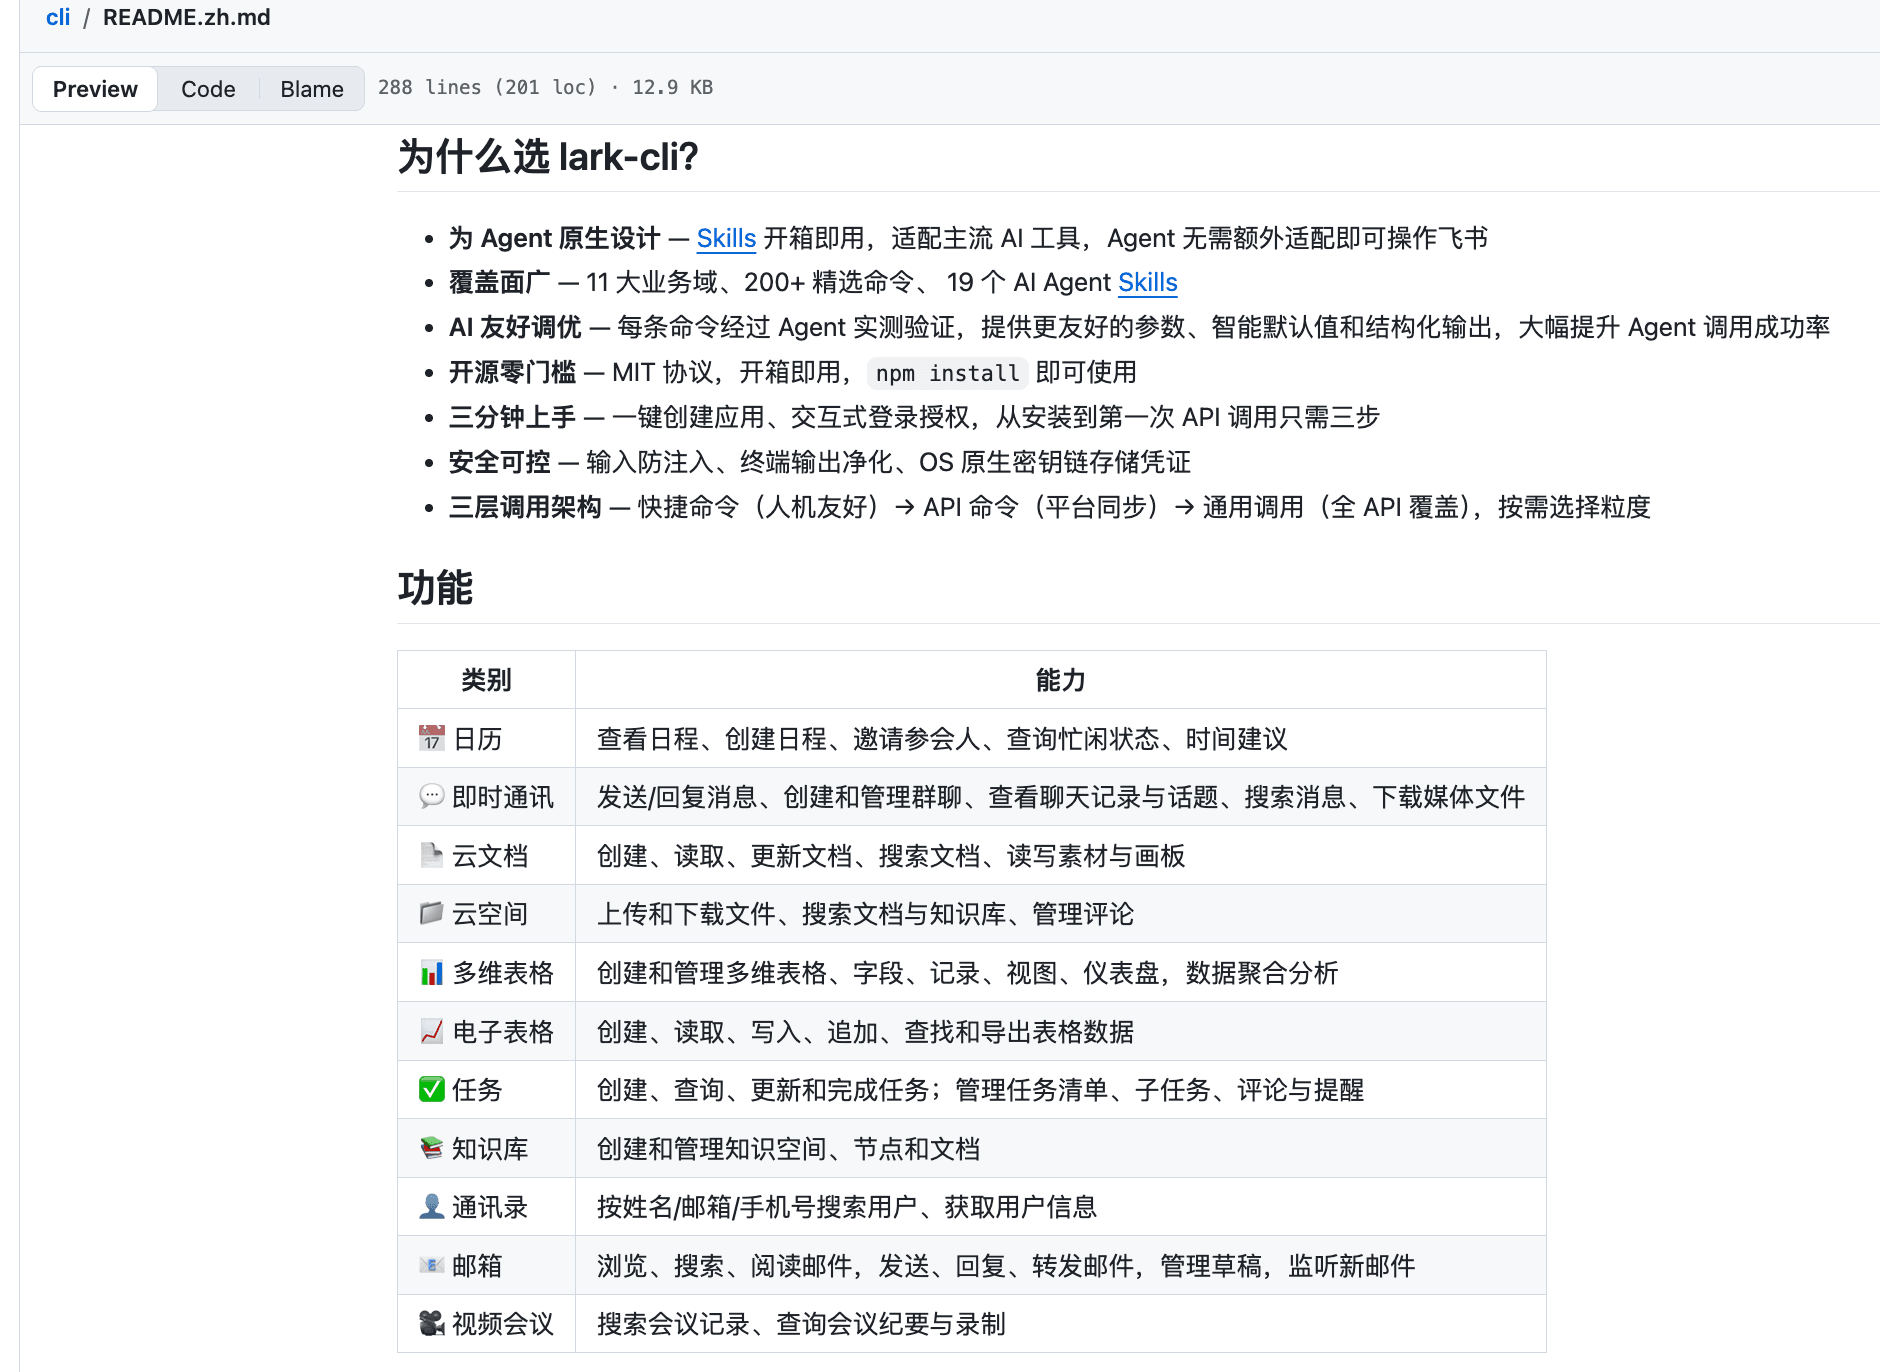Image resolution: width=1880 pixels, height=1372 pixels.
Task: Click the 创建和管理知识空间 capability cell
Action: [x=1061, y=1148]
